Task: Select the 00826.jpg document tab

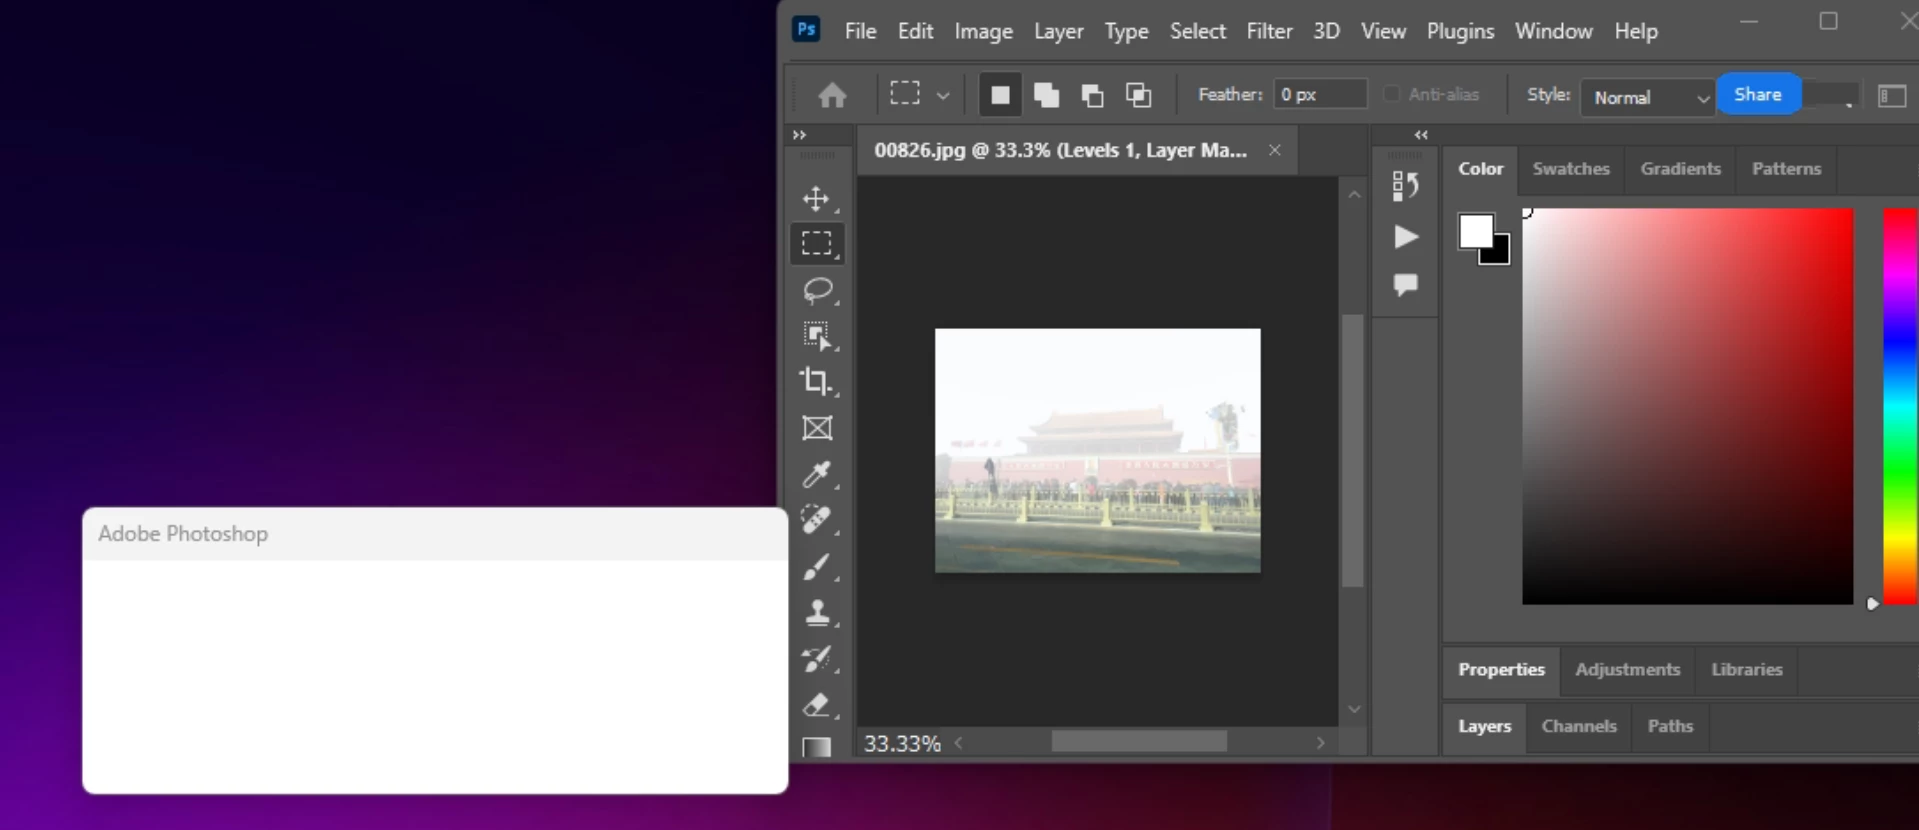Action: 1060,150
